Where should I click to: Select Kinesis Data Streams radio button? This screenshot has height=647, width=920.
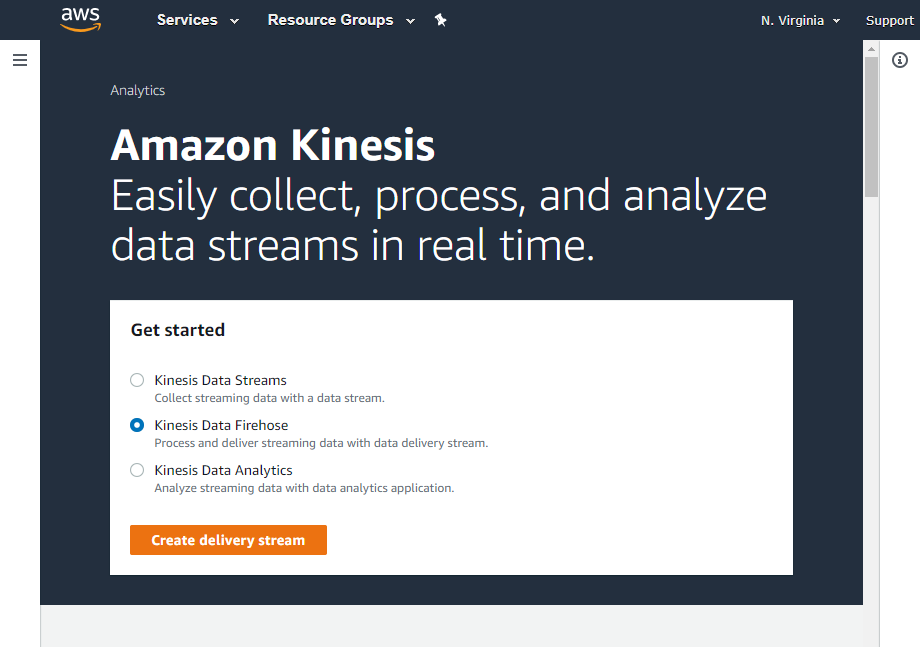pyautogui.click(x=137, y=380)
